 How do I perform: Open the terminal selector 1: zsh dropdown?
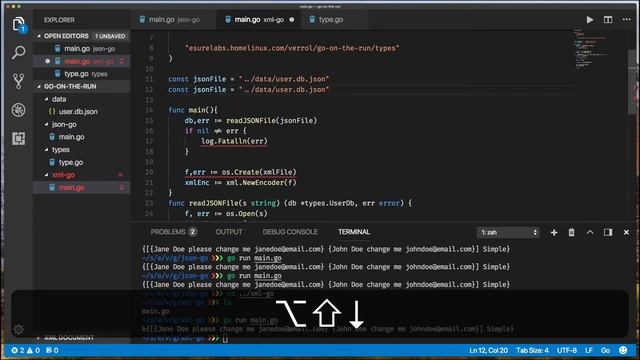508,232
